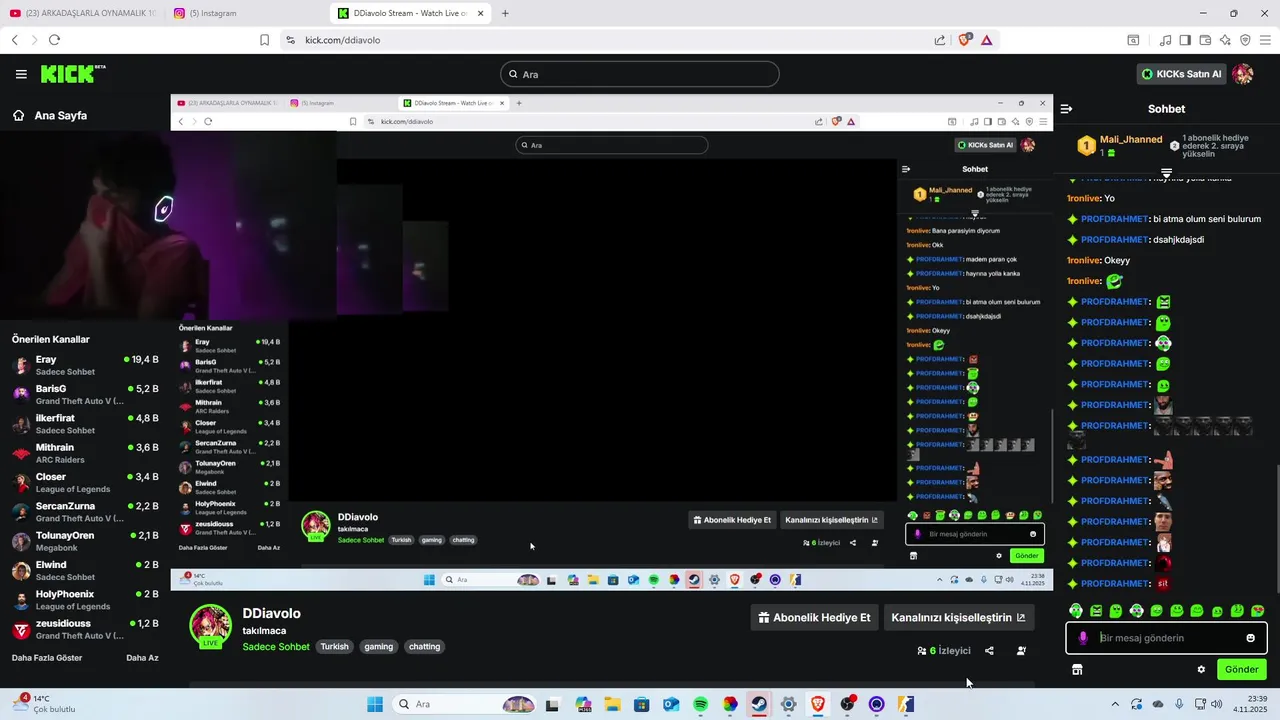The image size is (1280, 720).
Task: Reload the browser page
Action: coord(54,40)
